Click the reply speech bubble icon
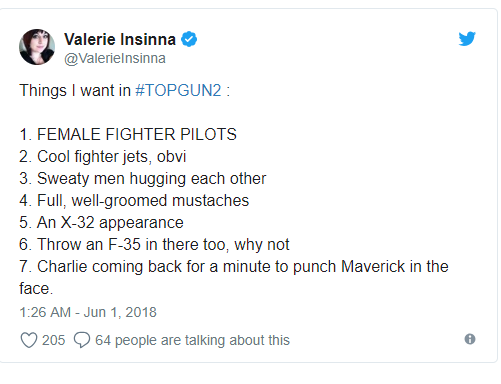 click(x=82, y=340)
